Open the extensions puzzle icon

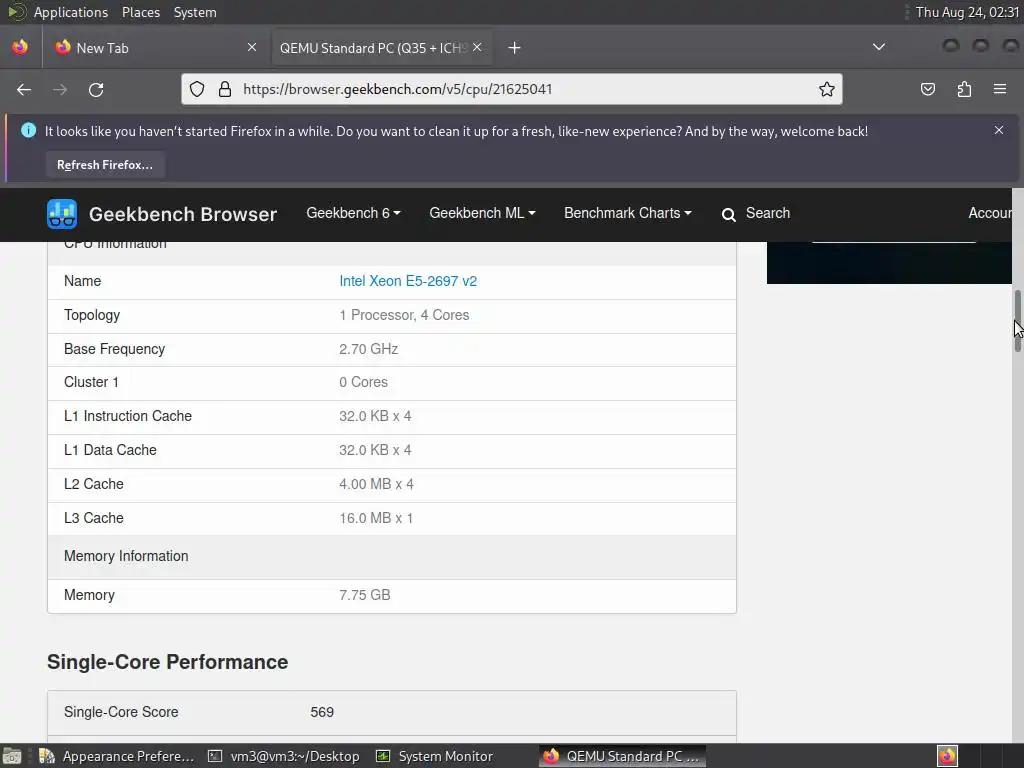click(x=964, y=89)
